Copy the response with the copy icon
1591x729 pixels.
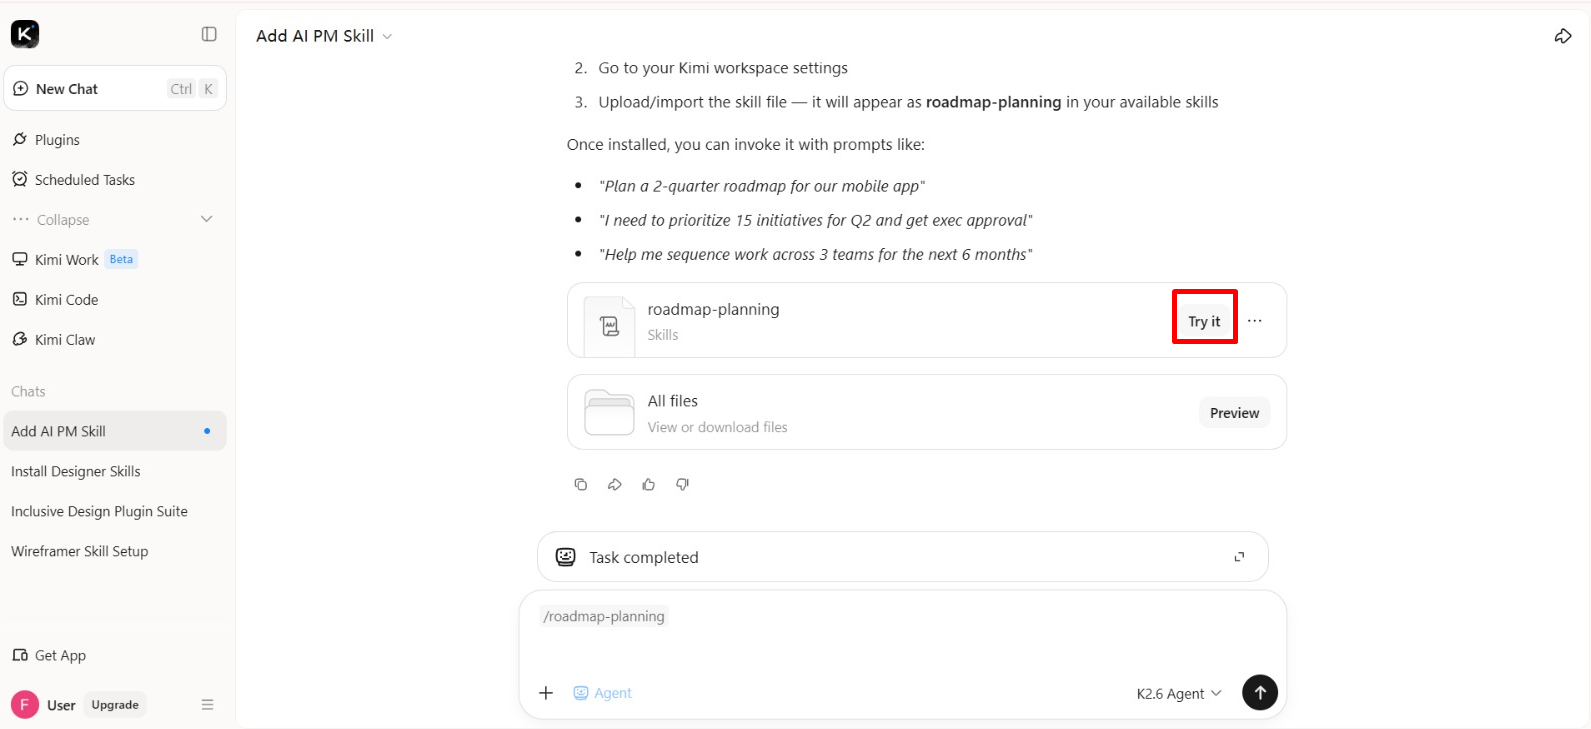point(581,484)
